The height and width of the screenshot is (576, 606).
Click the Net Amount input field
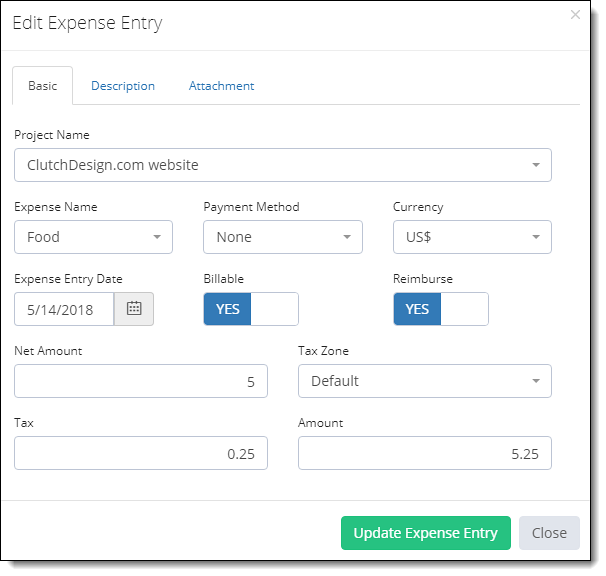pos(141,381)
